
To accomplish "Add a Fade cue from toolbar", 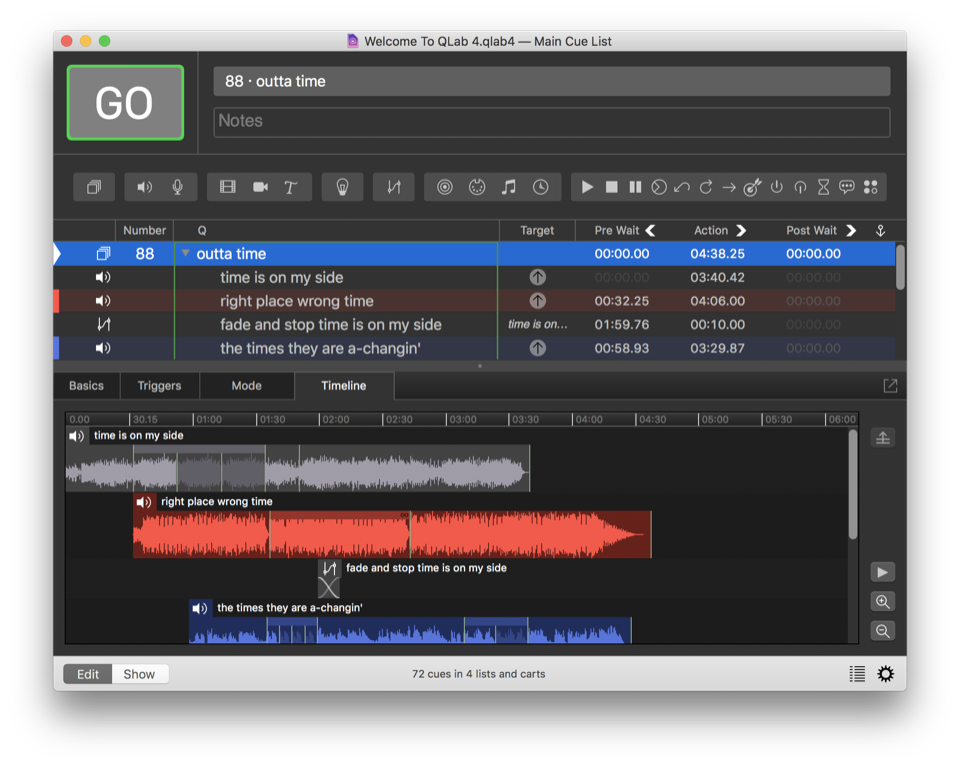I will click(x=394, y=187).
